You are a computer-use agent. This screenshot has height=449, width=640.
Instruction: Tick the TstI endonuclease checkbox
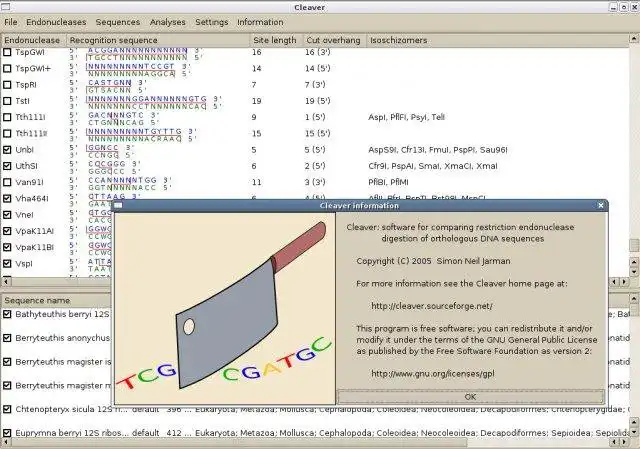point(7,101)
